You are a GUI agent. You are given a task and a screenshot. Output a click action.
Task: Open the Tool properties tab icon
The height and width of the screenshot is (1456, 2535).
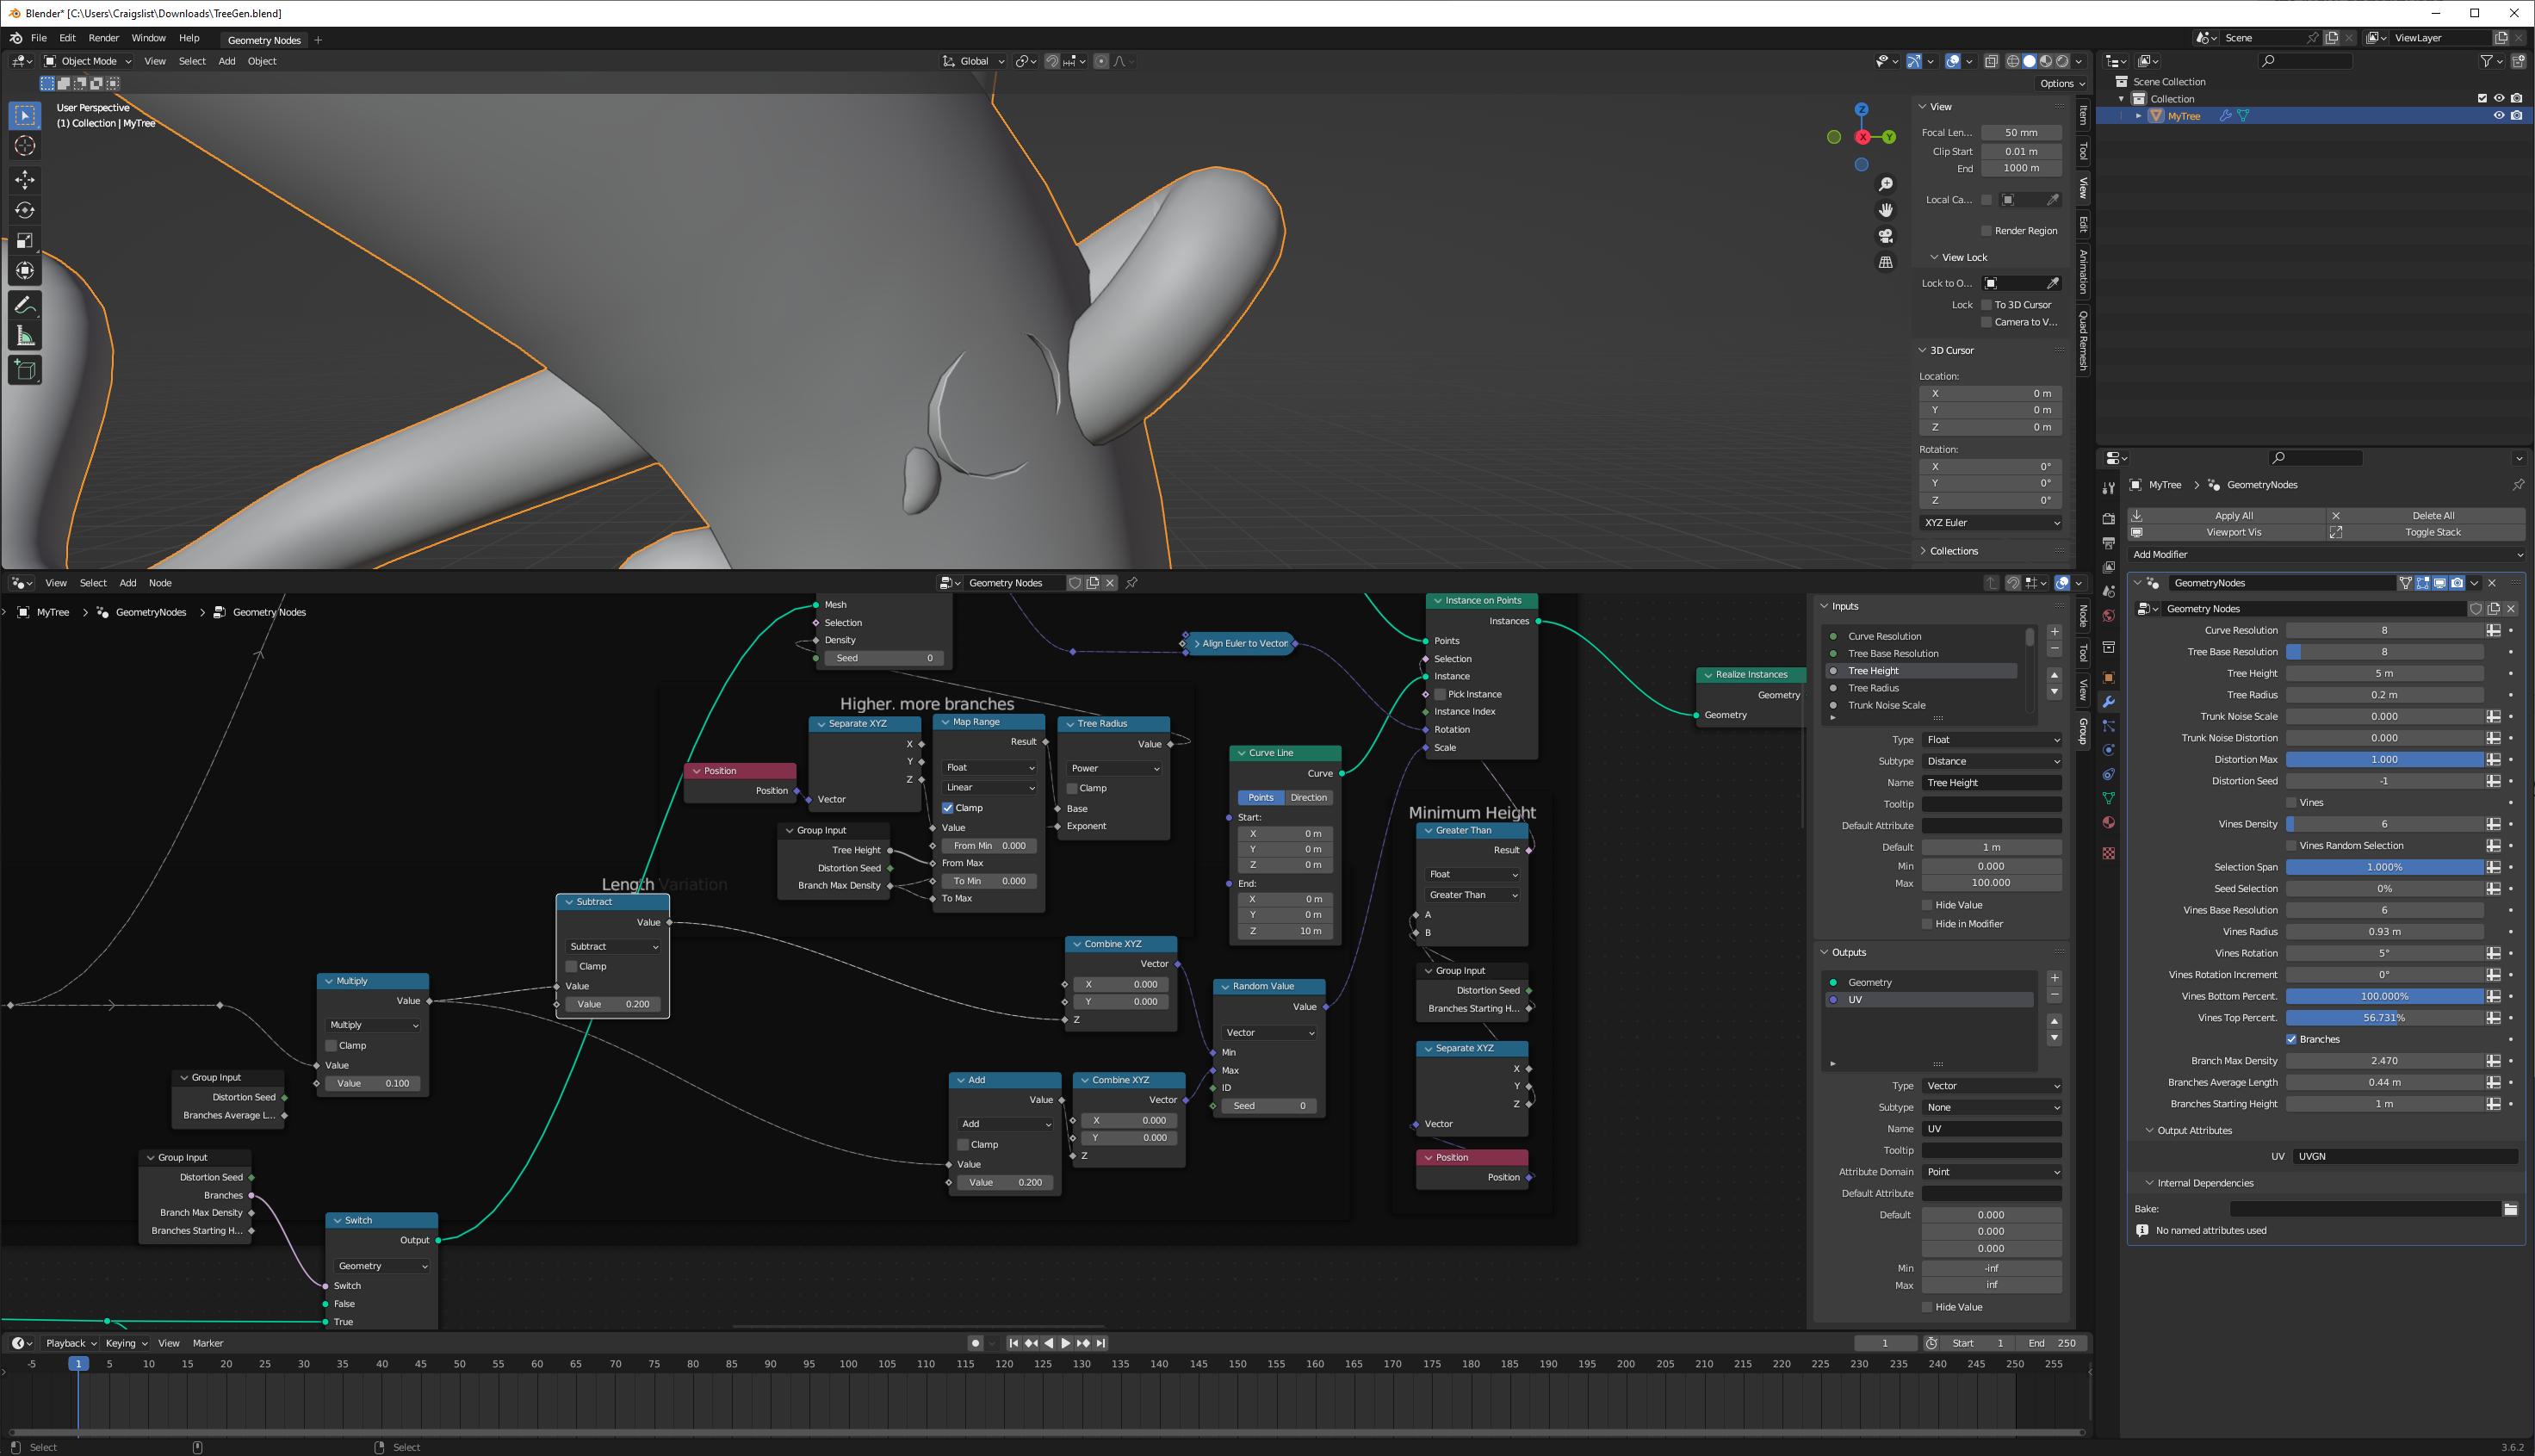[x=2108, y=488]
